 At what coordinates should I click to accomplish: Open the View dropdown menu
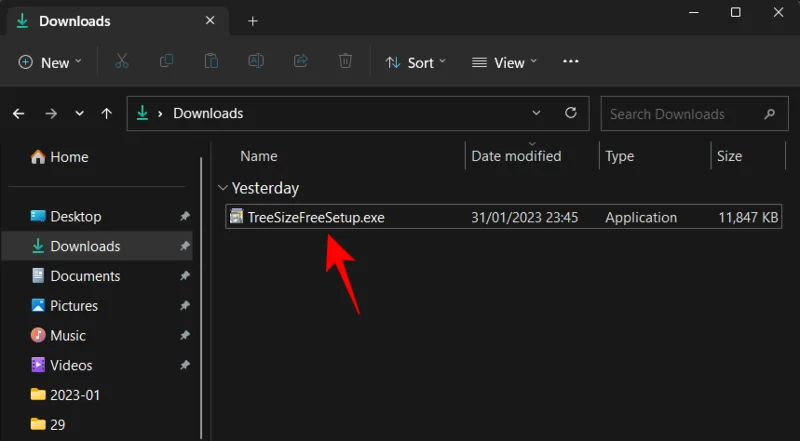(505, 62)
